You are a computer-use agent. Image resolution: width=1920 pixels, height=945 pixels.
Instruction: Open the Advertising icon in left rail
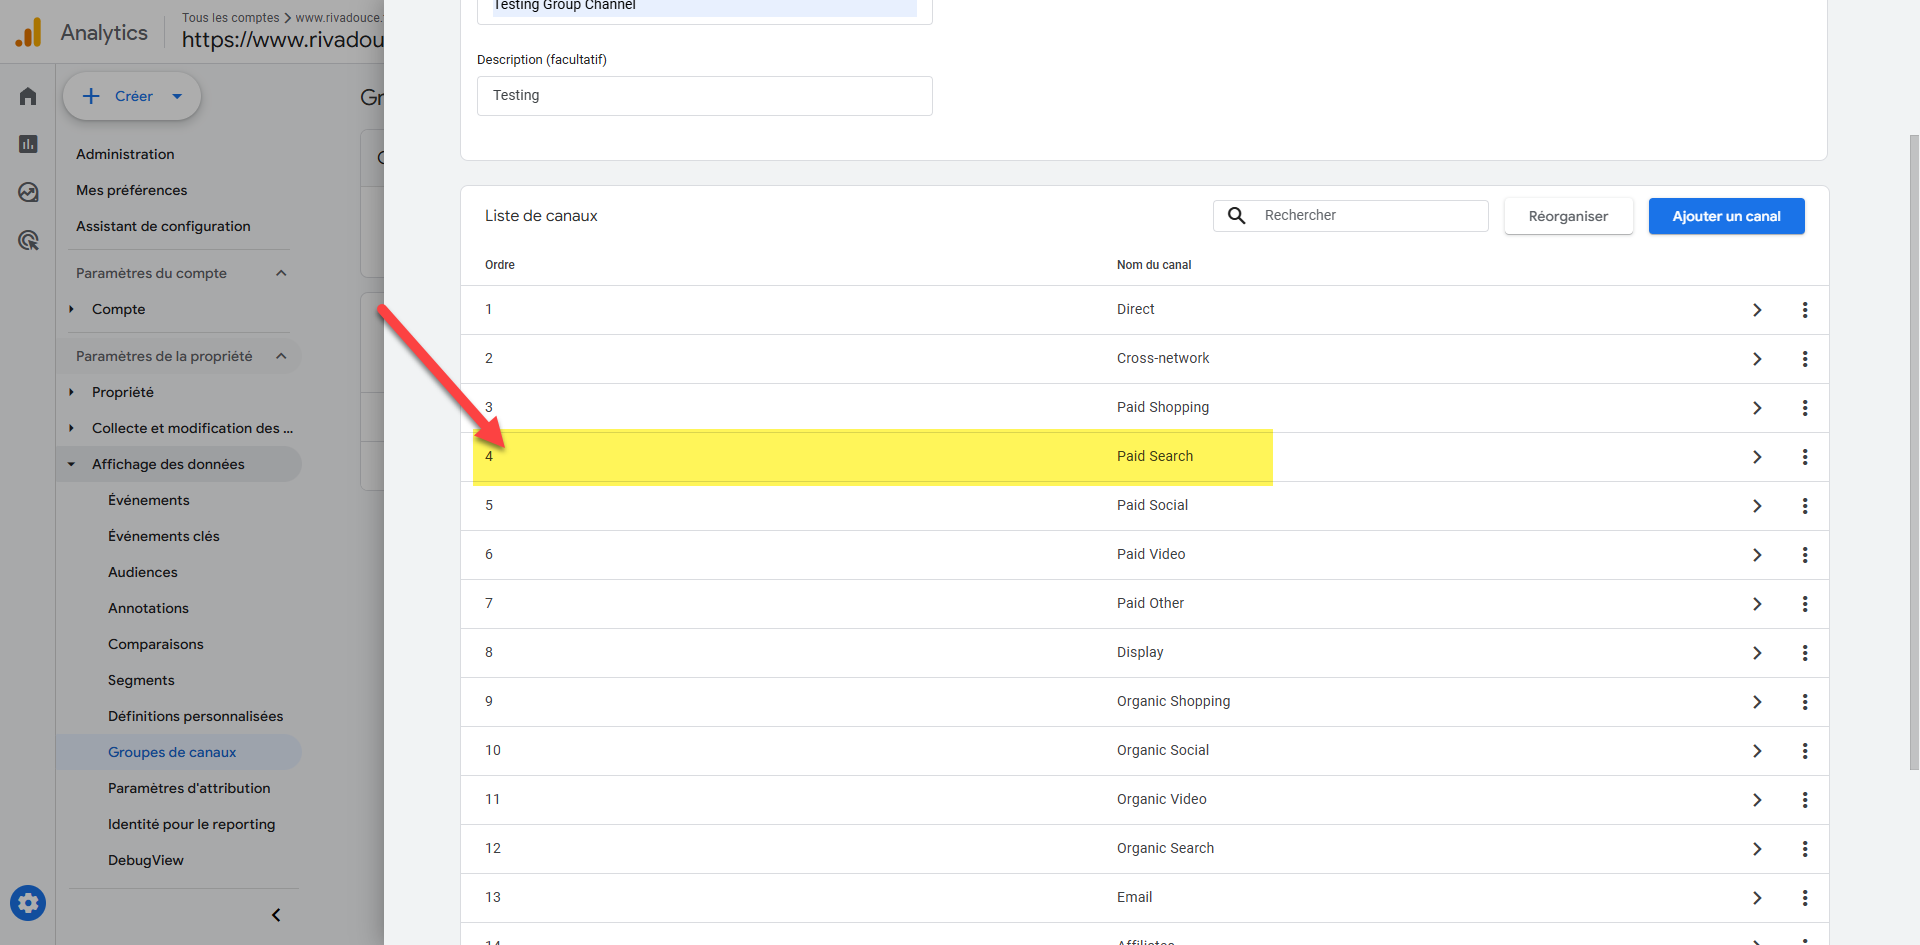point(28,240)
